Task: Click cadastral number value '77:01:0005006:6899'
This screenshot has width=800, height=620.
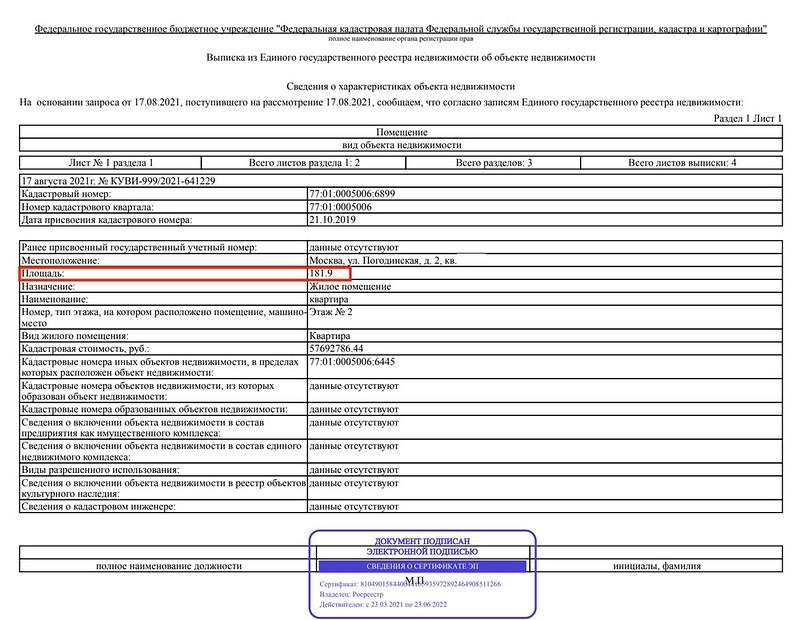Action: click(x=352, y=194)
